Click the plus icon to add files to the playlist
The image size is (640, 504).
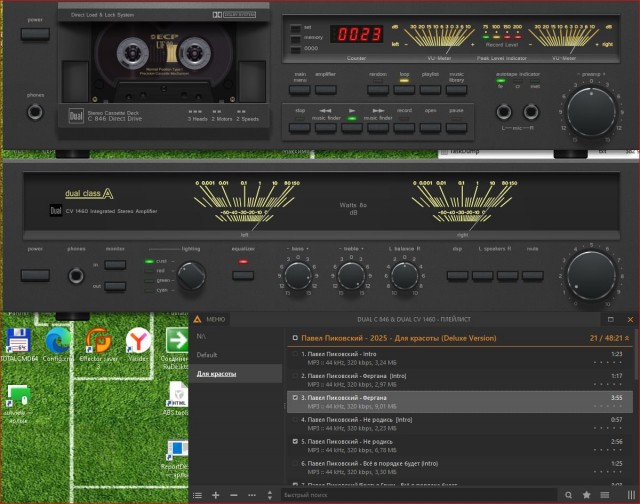click(x=216, y=495)
